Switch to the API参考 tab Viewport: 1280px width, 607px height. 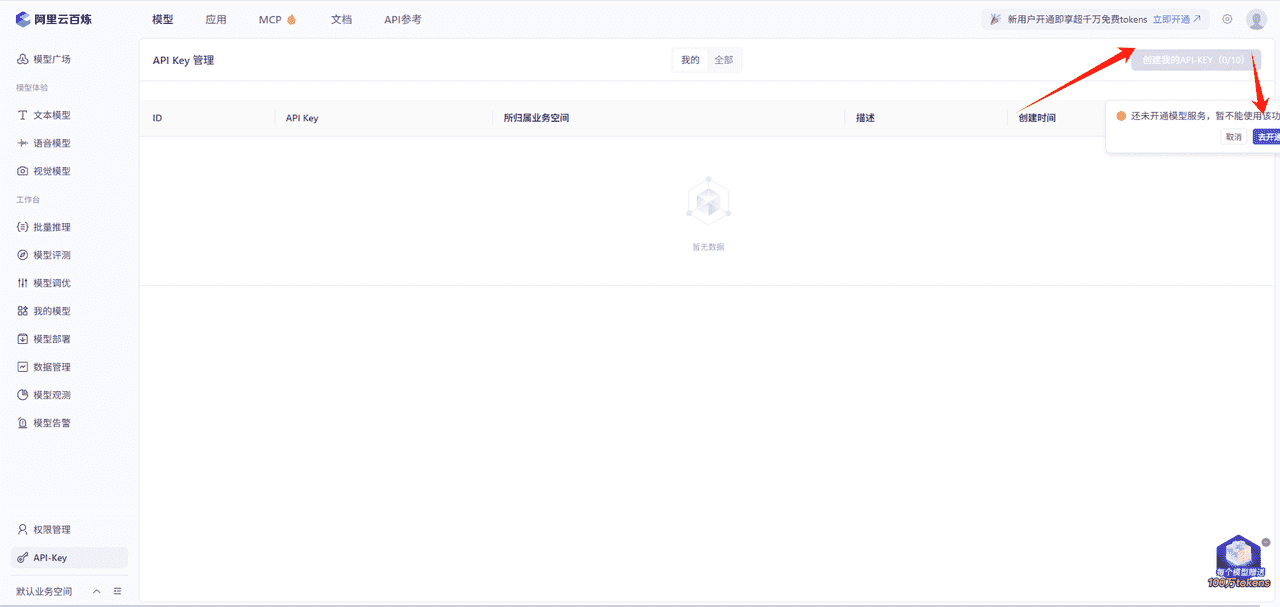pos(402,18)
